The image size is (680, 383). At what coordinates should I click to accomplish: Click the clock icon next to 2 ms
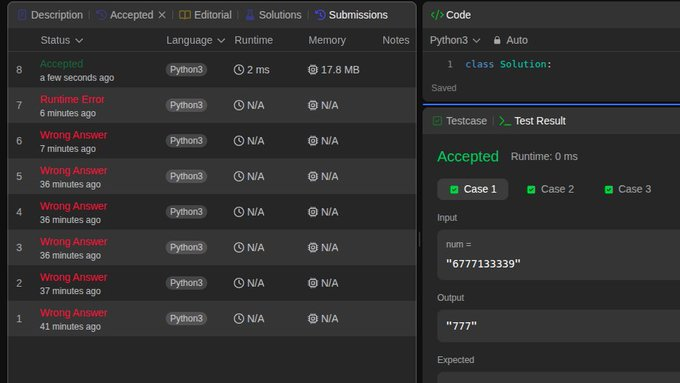point(239,70)
